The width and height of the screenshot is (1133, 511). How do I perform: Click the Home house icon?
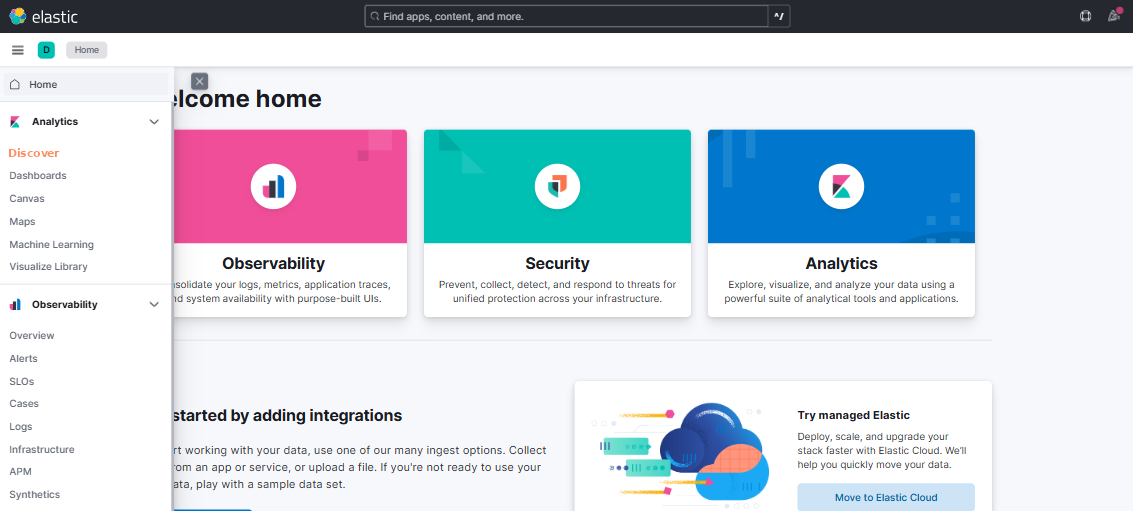pyautogui.click(x=14, y=85)
